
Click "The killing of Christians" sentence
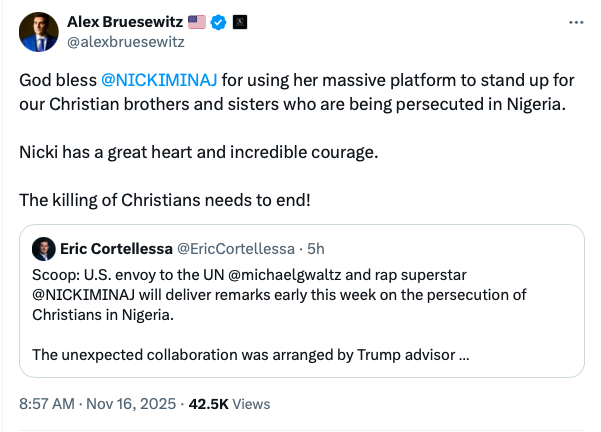pos(165,200)
